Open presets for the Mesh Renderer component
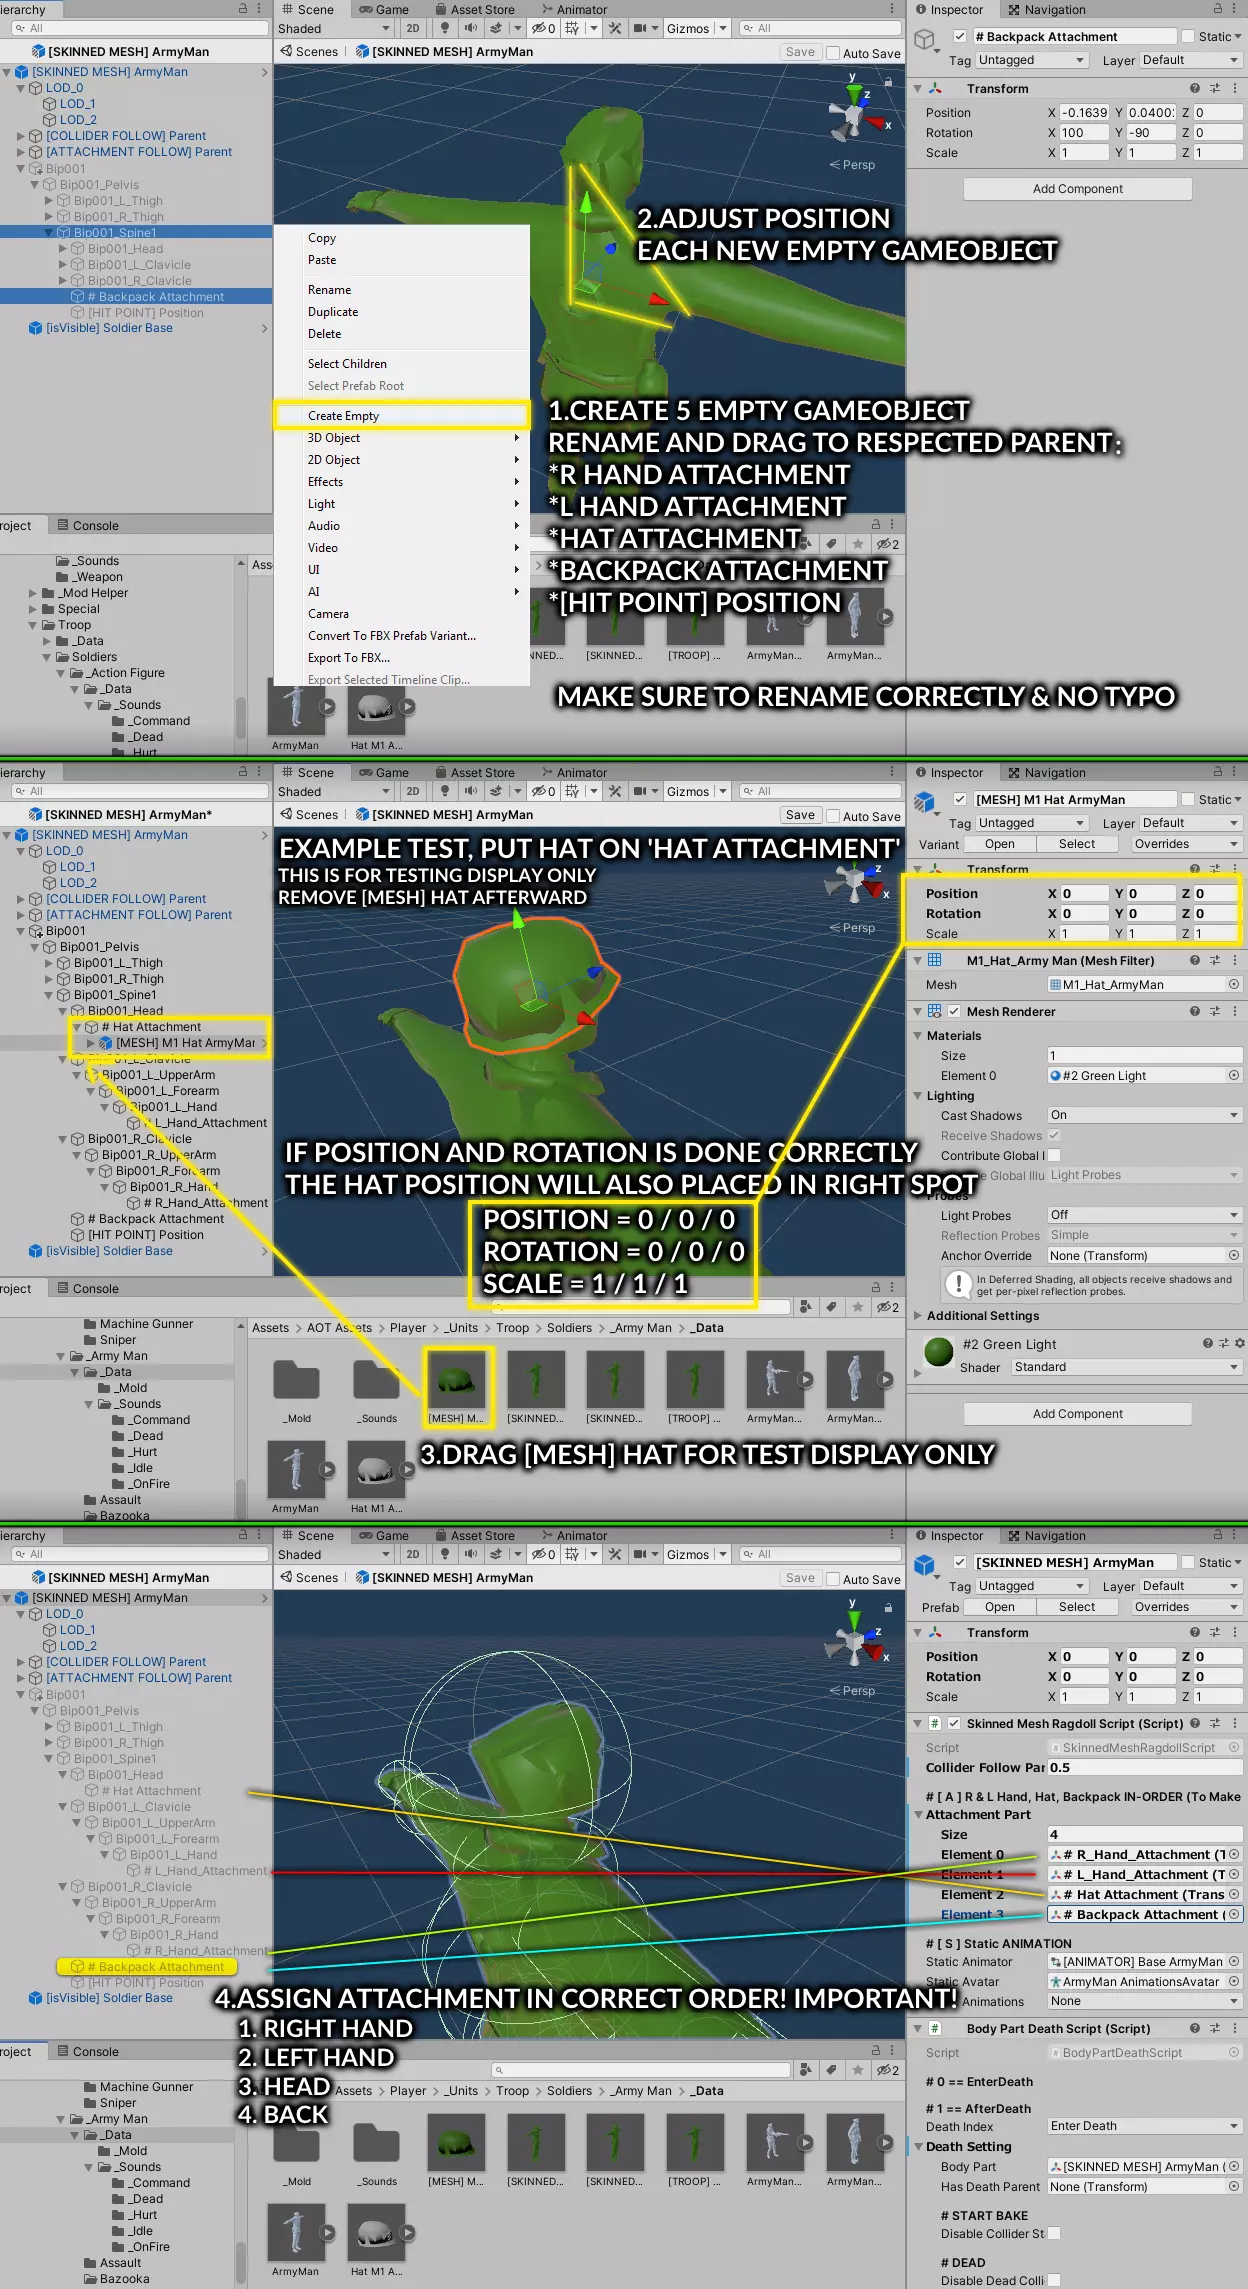The height and width of the screenshot is (2289, 1248). pos(1215,1011)
